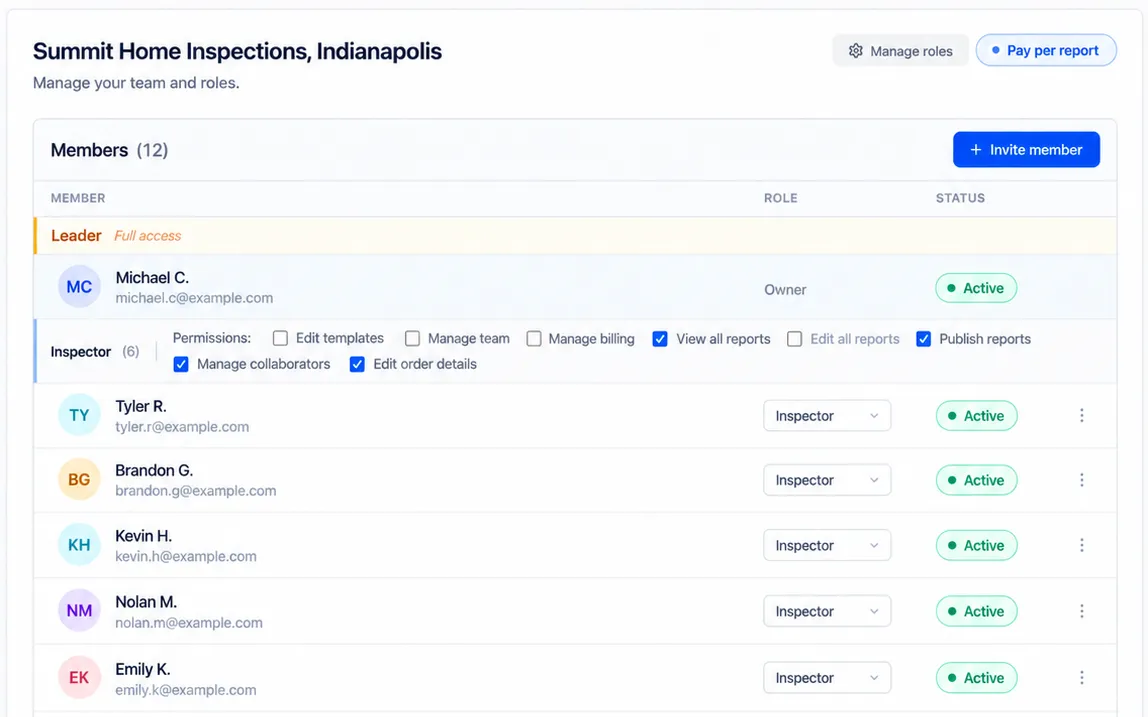Enable the Edit templates permission
This screenshot has width=1148, height=717.
pyautogui.click(x=280, y=338)
